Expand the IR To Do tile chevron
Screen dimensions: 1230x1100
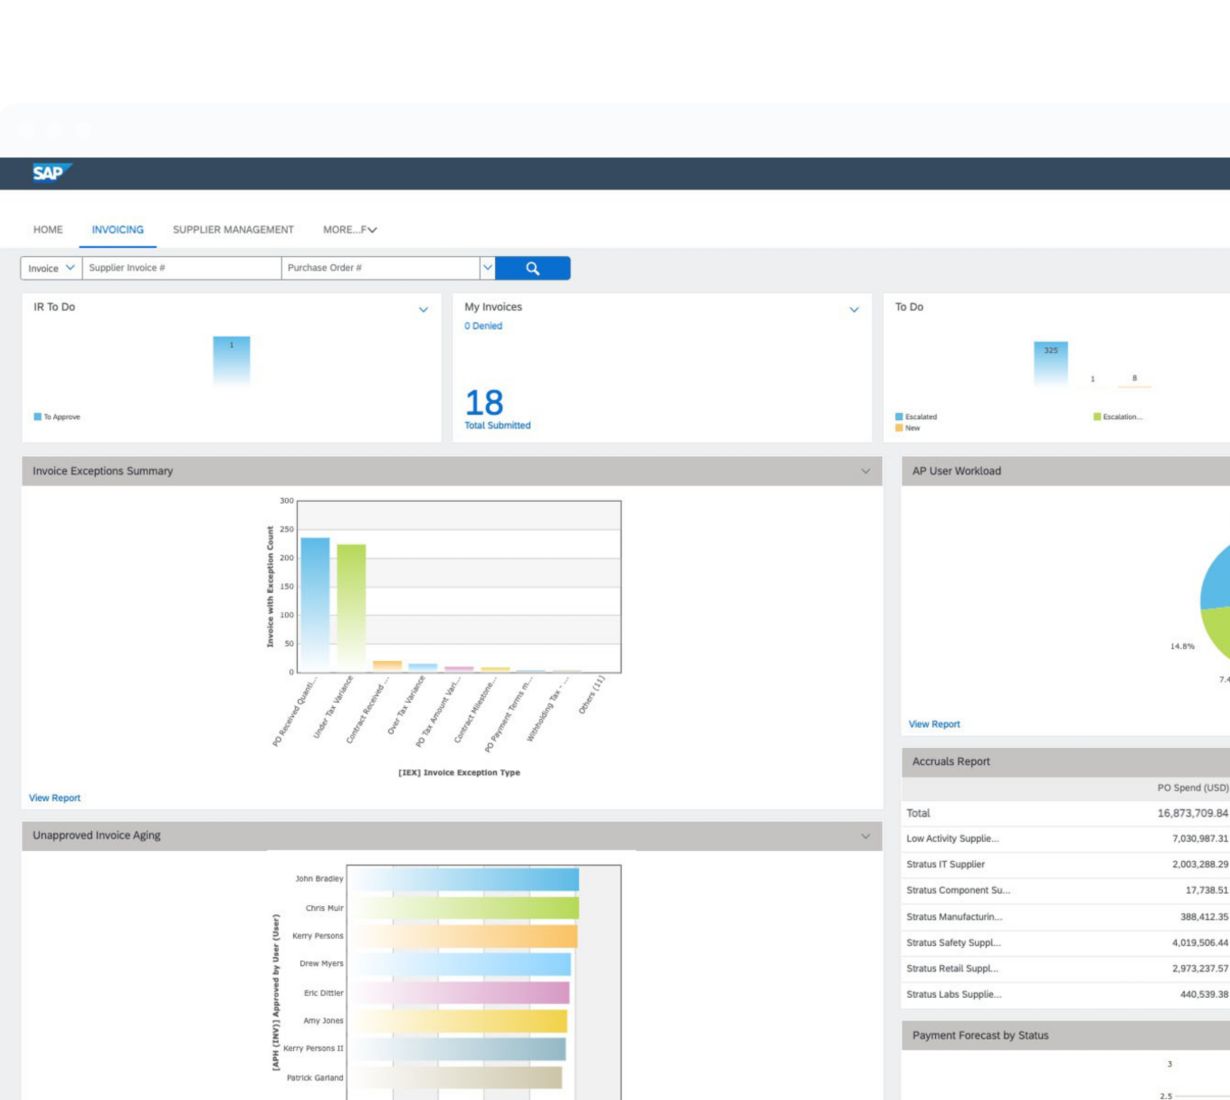point(423,310)
